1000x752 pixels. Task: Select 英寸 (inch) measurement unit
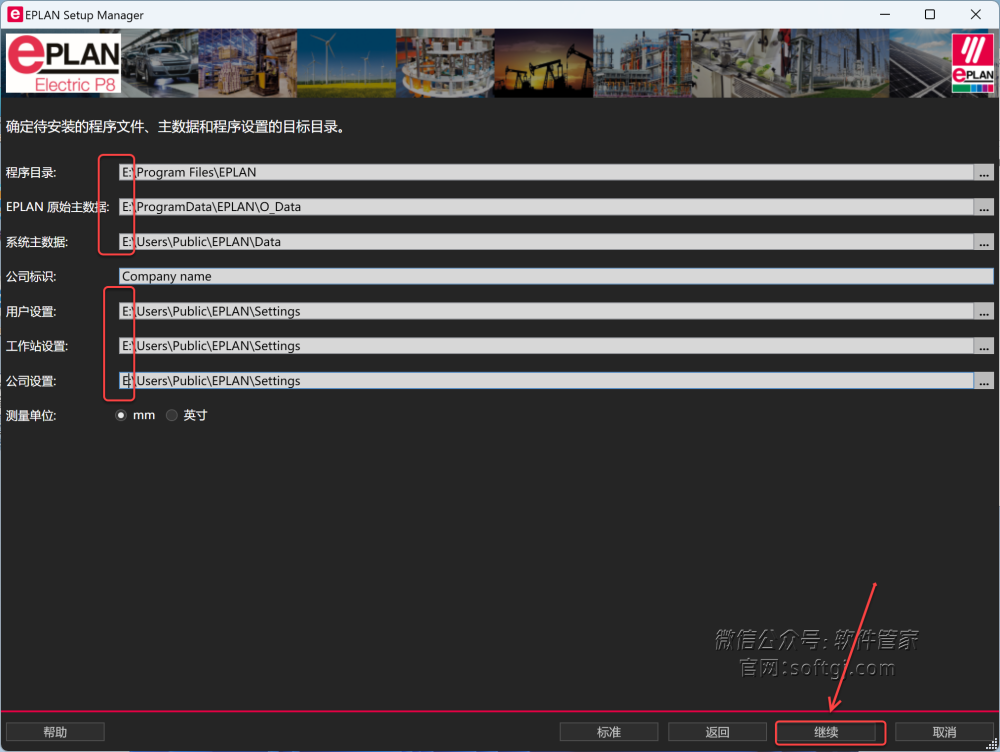click(172, 415)
